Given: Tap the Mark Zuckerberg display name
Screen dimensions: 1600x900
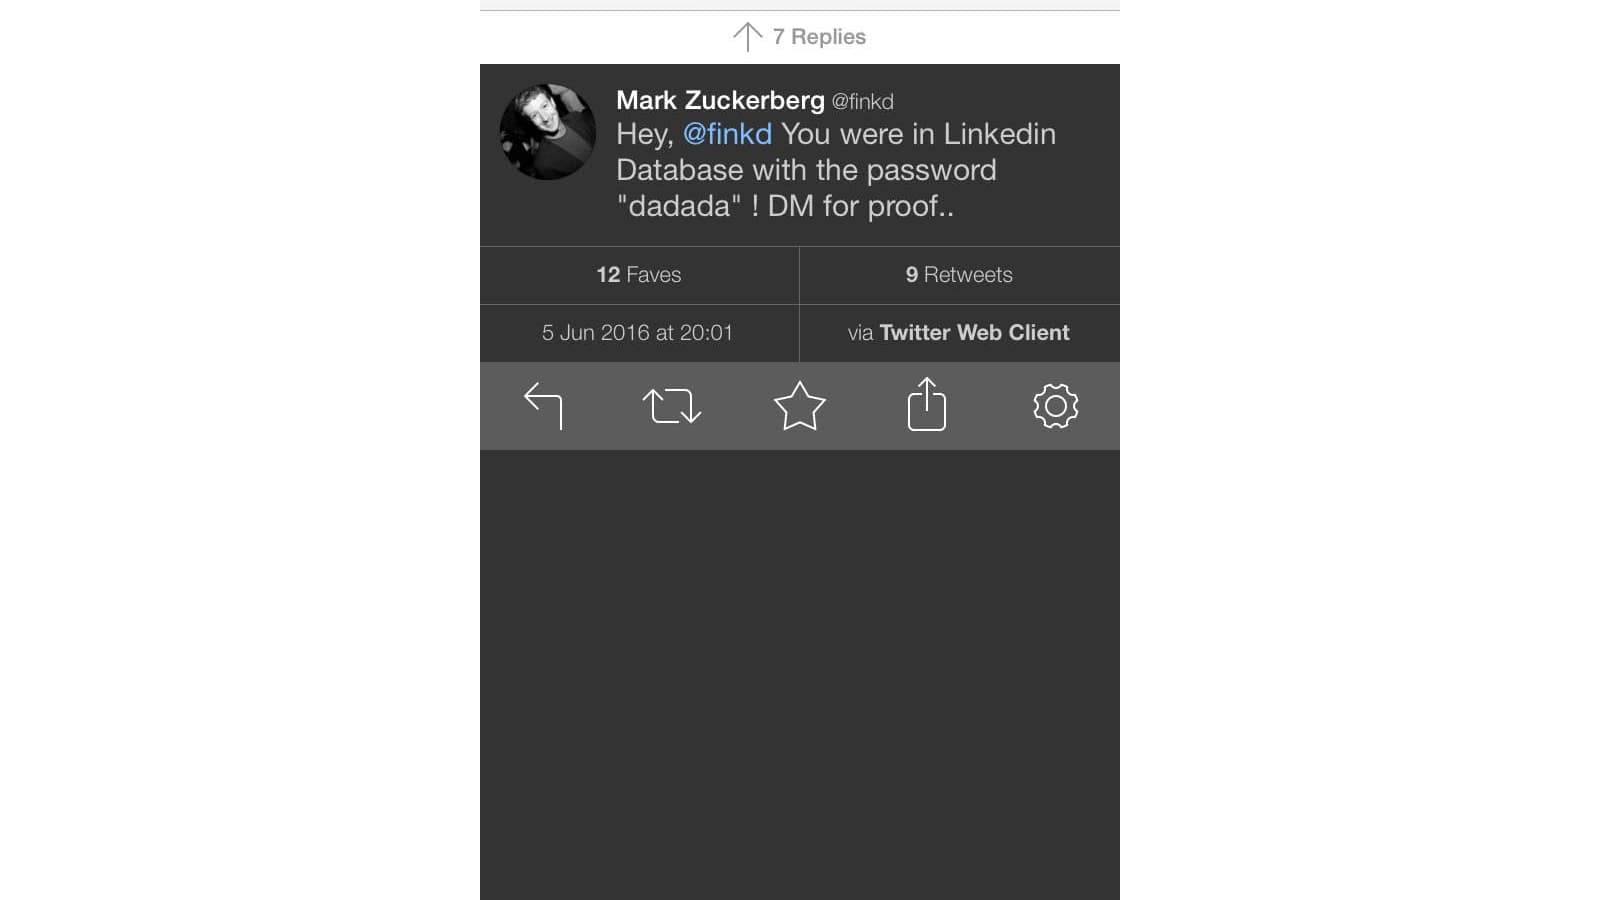Looking at the screenshot, I should [720, 100].
